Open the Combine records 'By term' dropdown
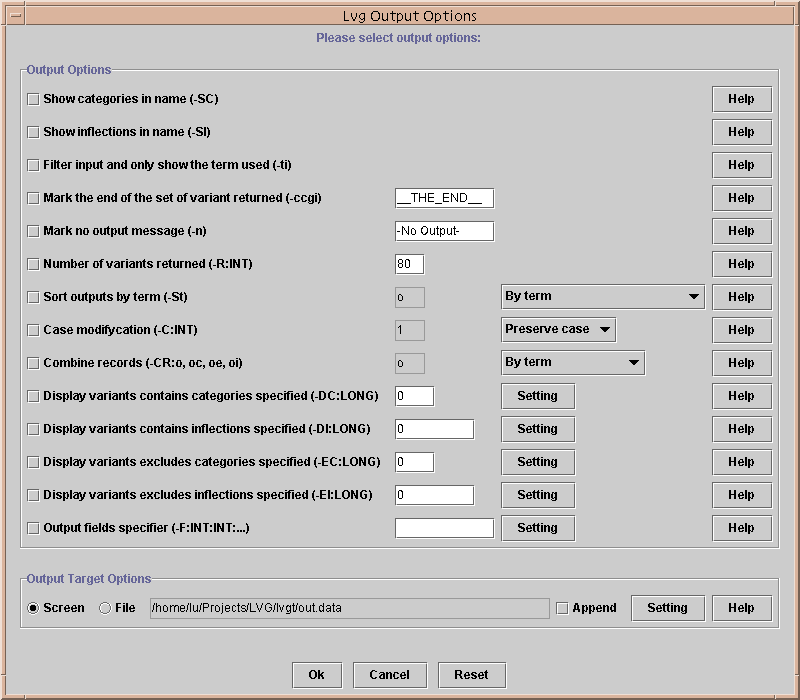Viewport: 800px width, 700px height. [x=572, y=363]
